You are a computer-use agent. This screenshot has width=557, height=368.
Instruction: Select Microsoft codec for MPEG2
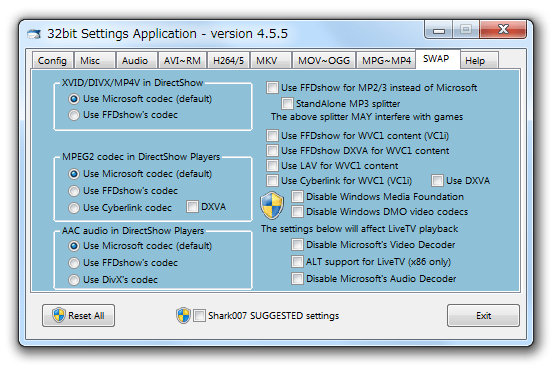tap(140, 174)
